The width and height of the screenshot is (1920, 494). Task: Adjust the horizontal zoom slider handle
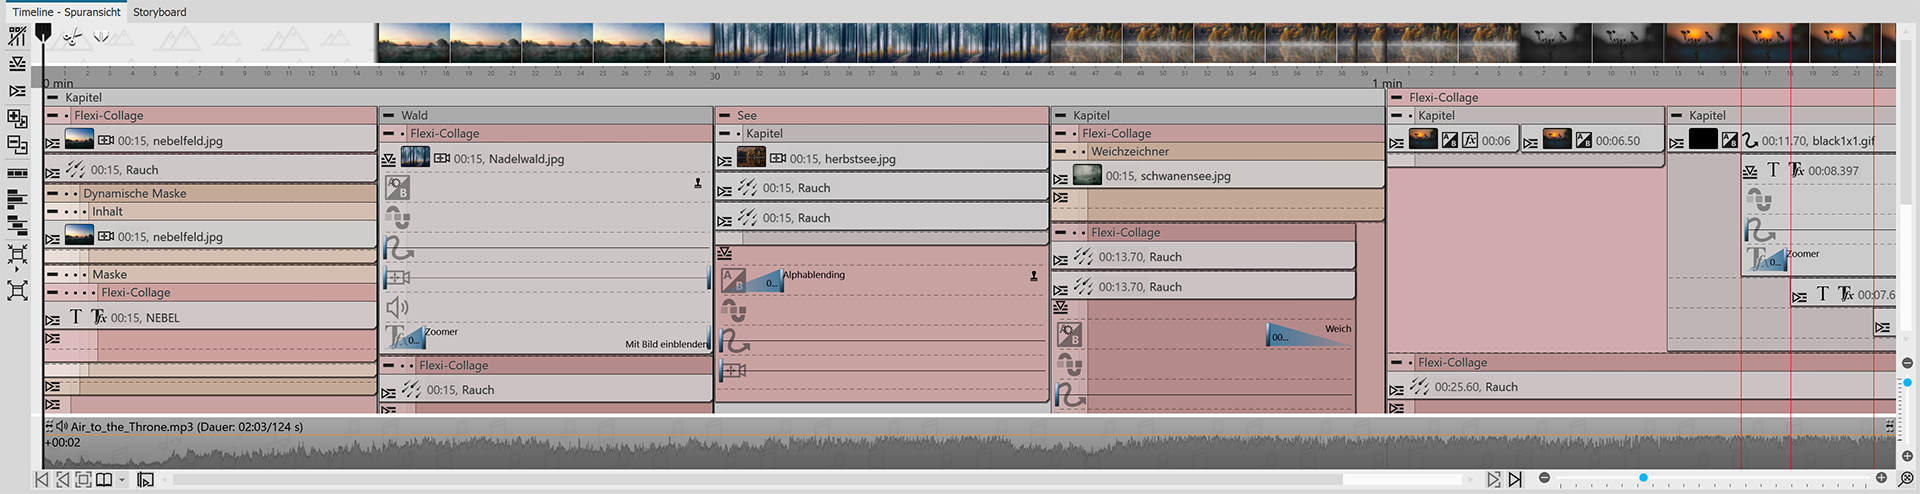click(x=1643, y=477)
